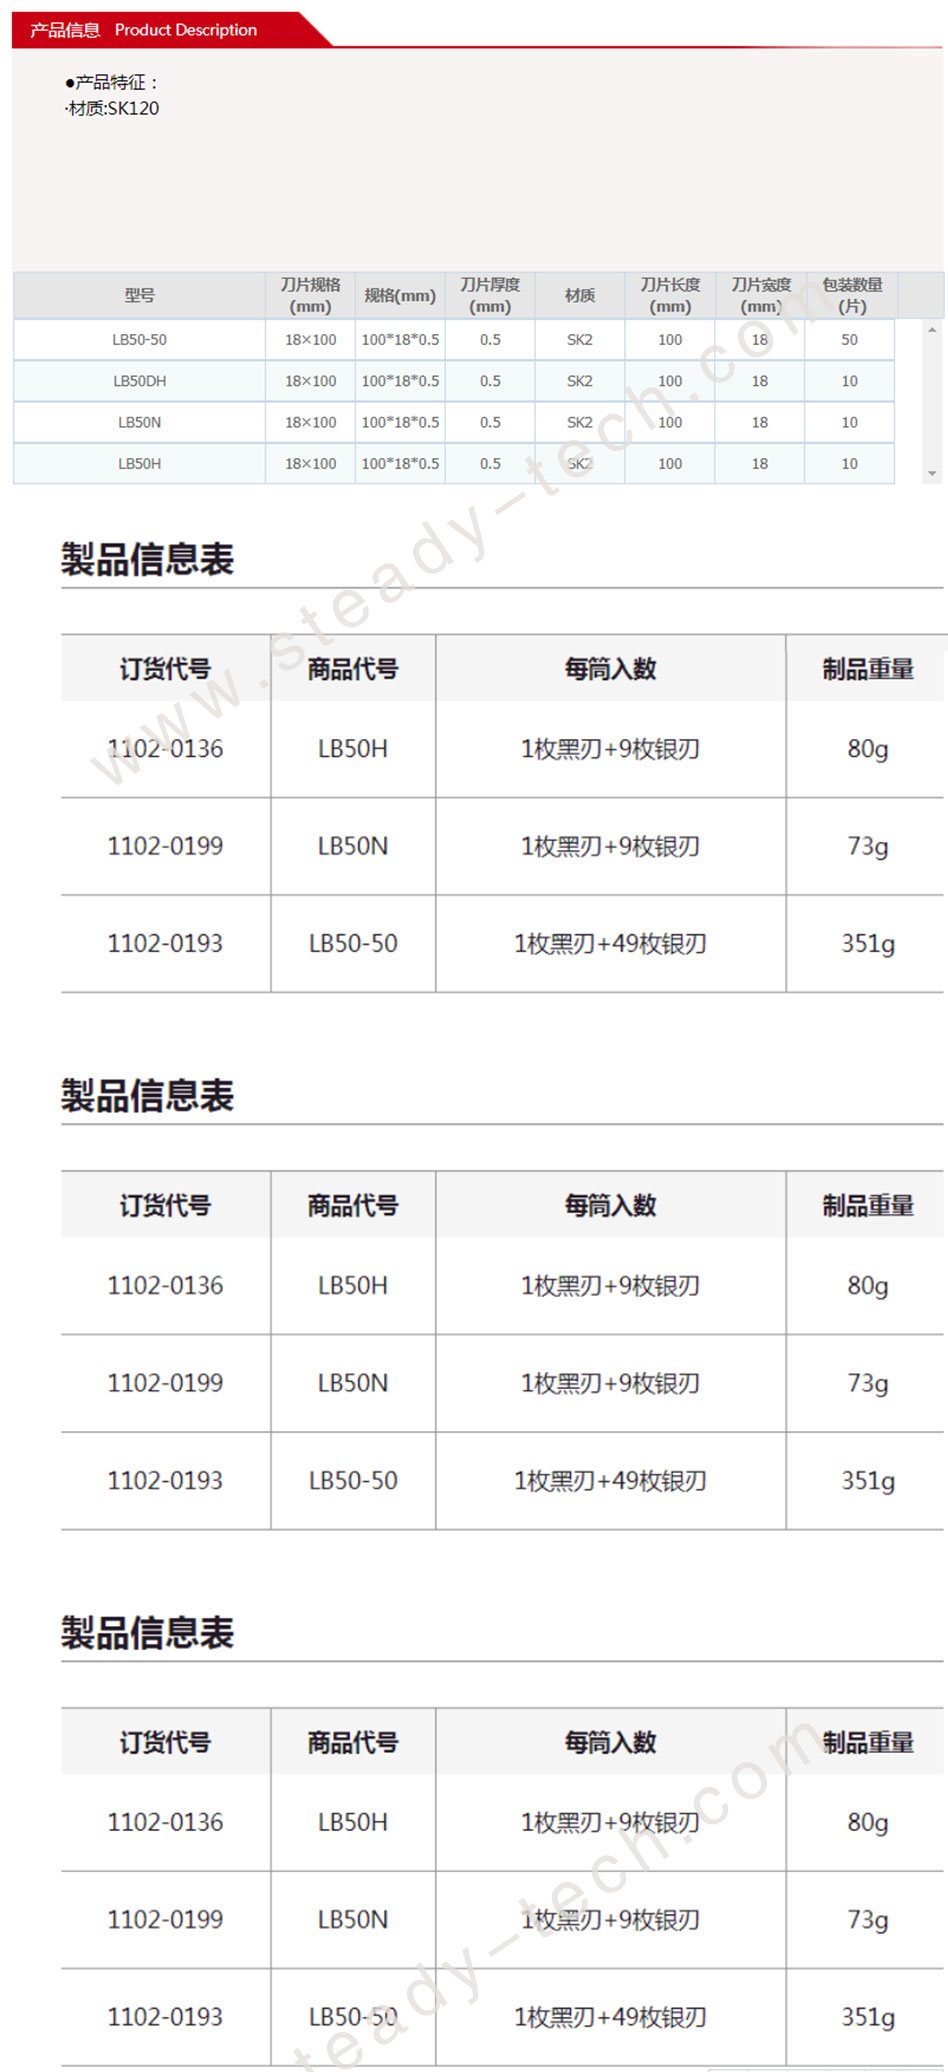Select the 包装数量 column header

pos(852,296)
